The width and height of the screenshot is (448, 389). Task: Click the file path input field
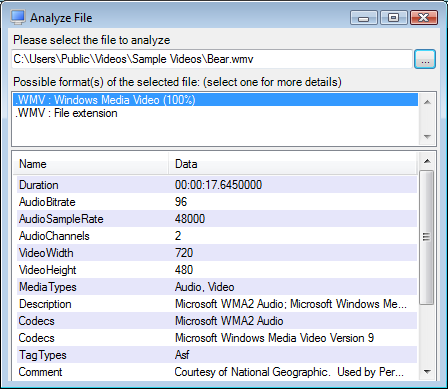point(212,59)
